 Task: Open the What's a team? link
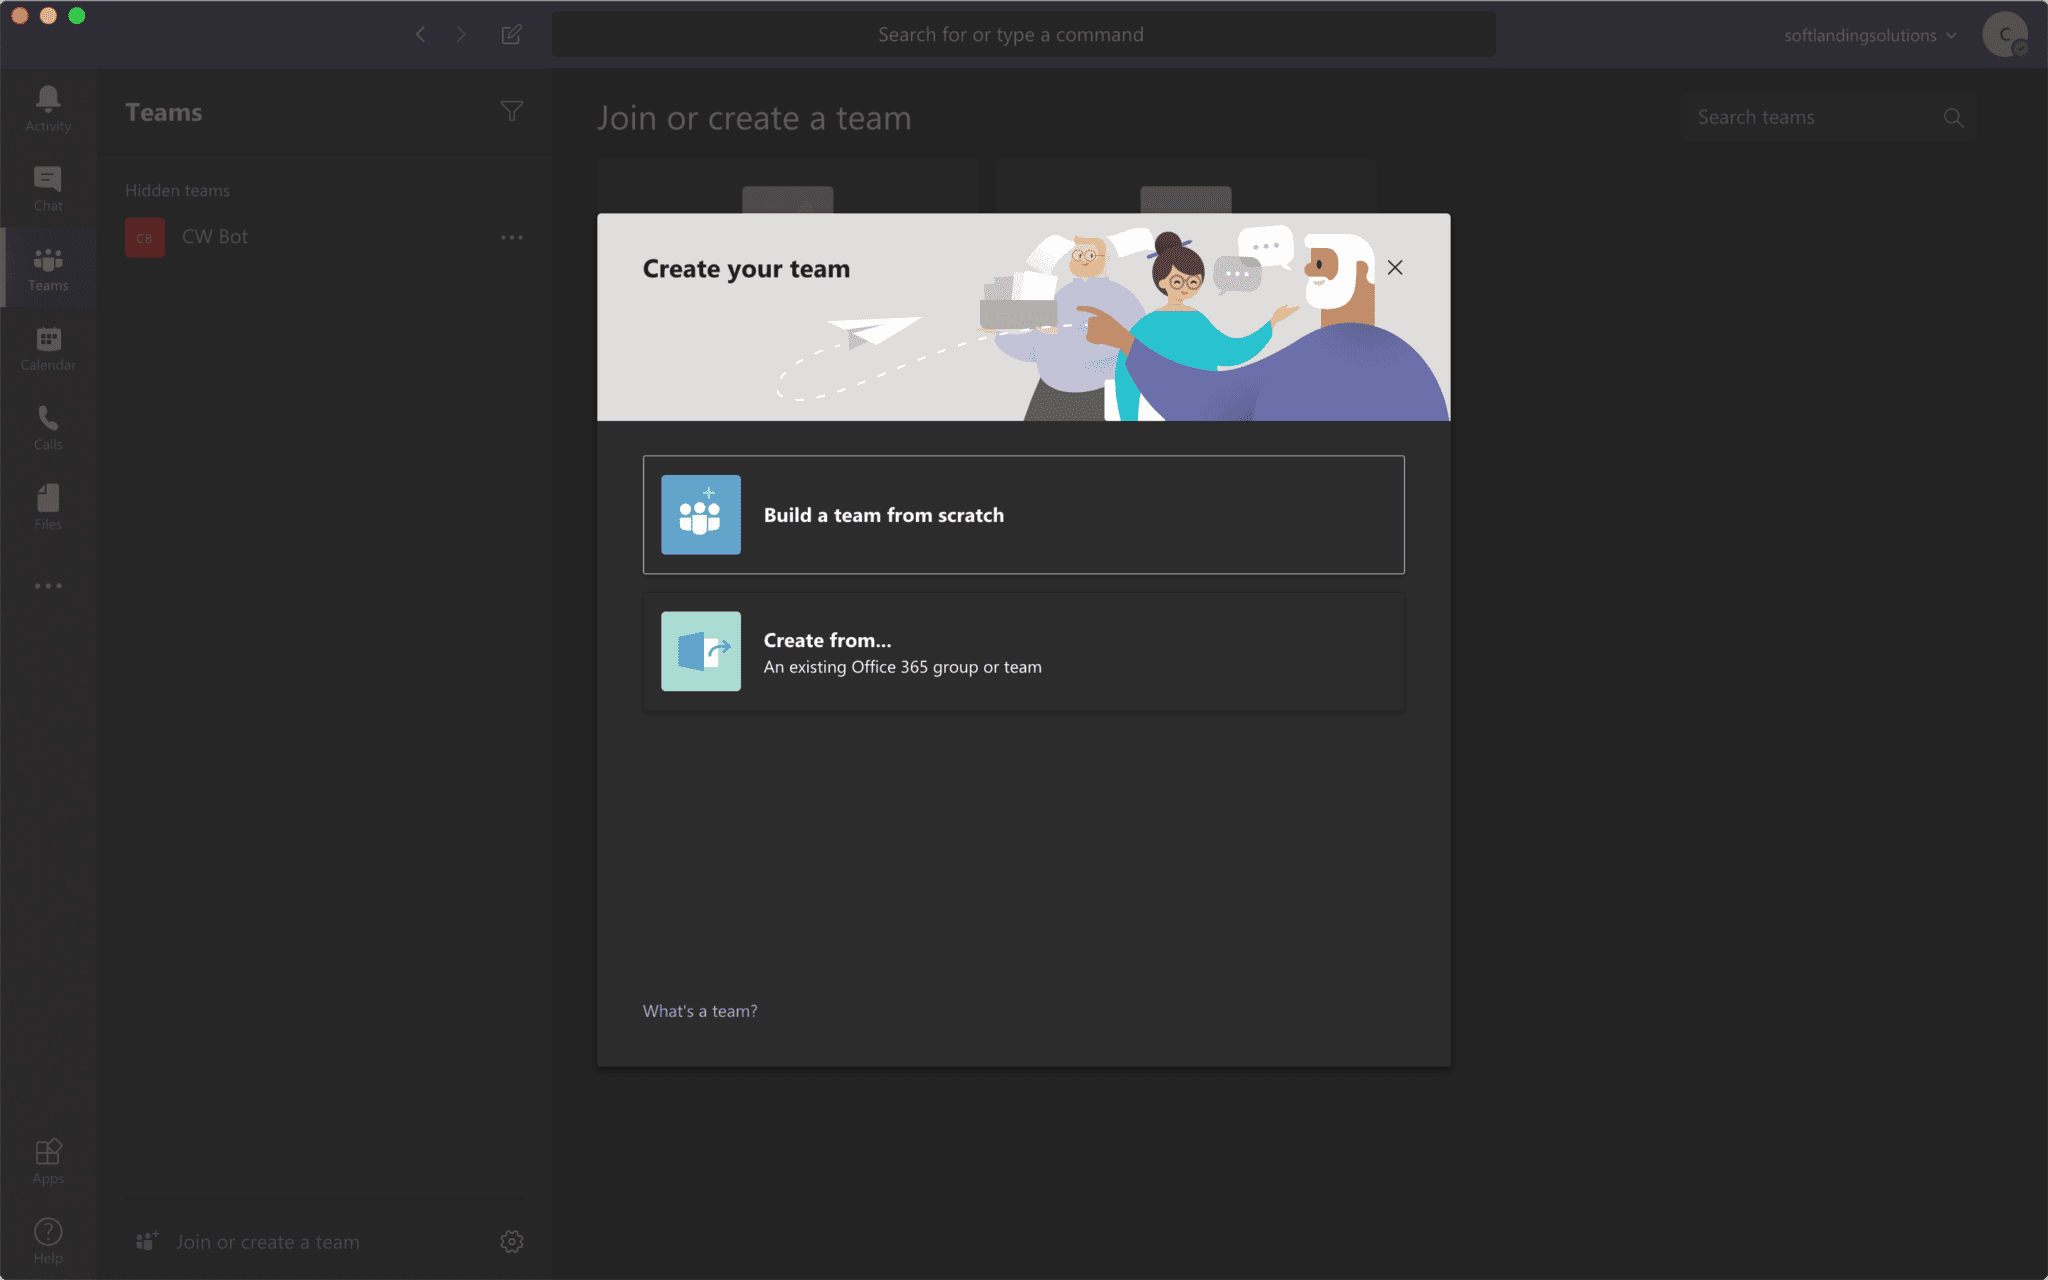tap(699, 1011)
